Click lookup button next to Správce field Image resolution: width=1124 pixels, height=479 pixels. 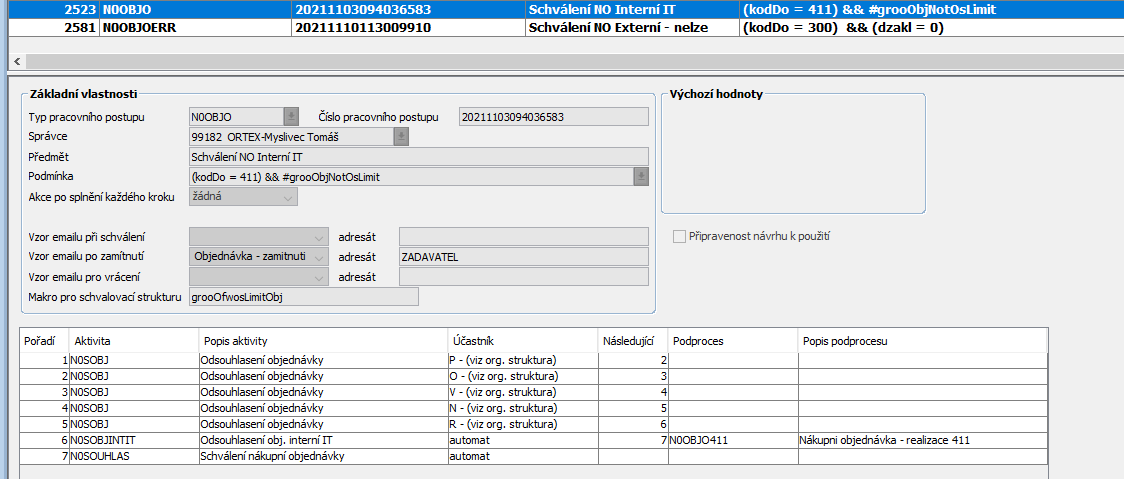pyautogui.click(x=401, y=136)
